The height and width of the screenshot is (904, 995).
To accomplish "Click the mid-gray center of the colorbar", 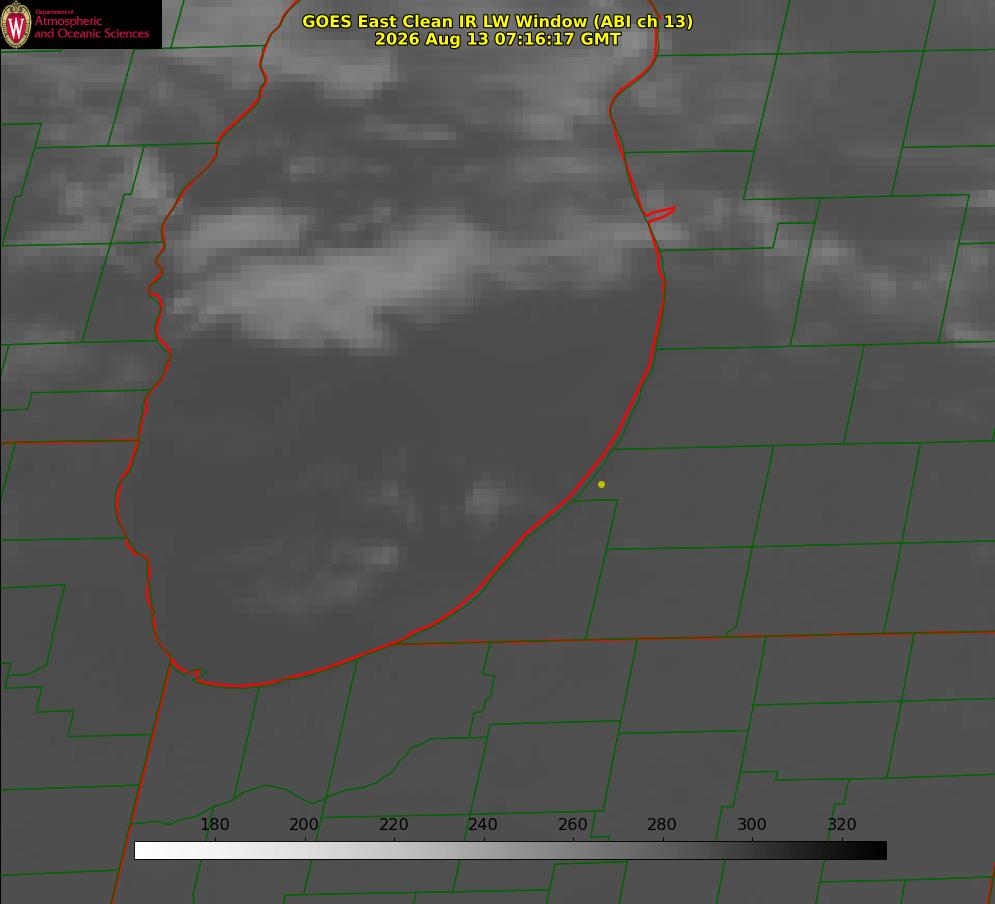I will pos(510,850).
